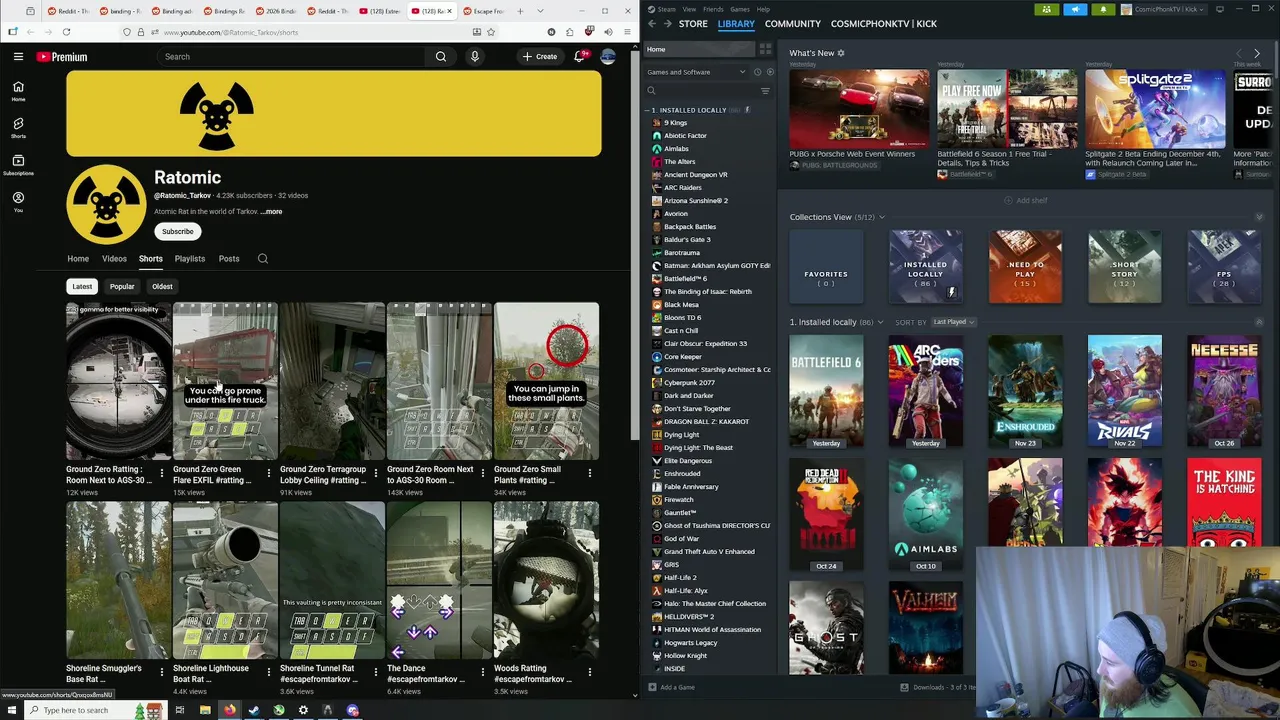Open Steam announcements megaphone button
The image size is (1280, 720).
(x=1075, y=9)
